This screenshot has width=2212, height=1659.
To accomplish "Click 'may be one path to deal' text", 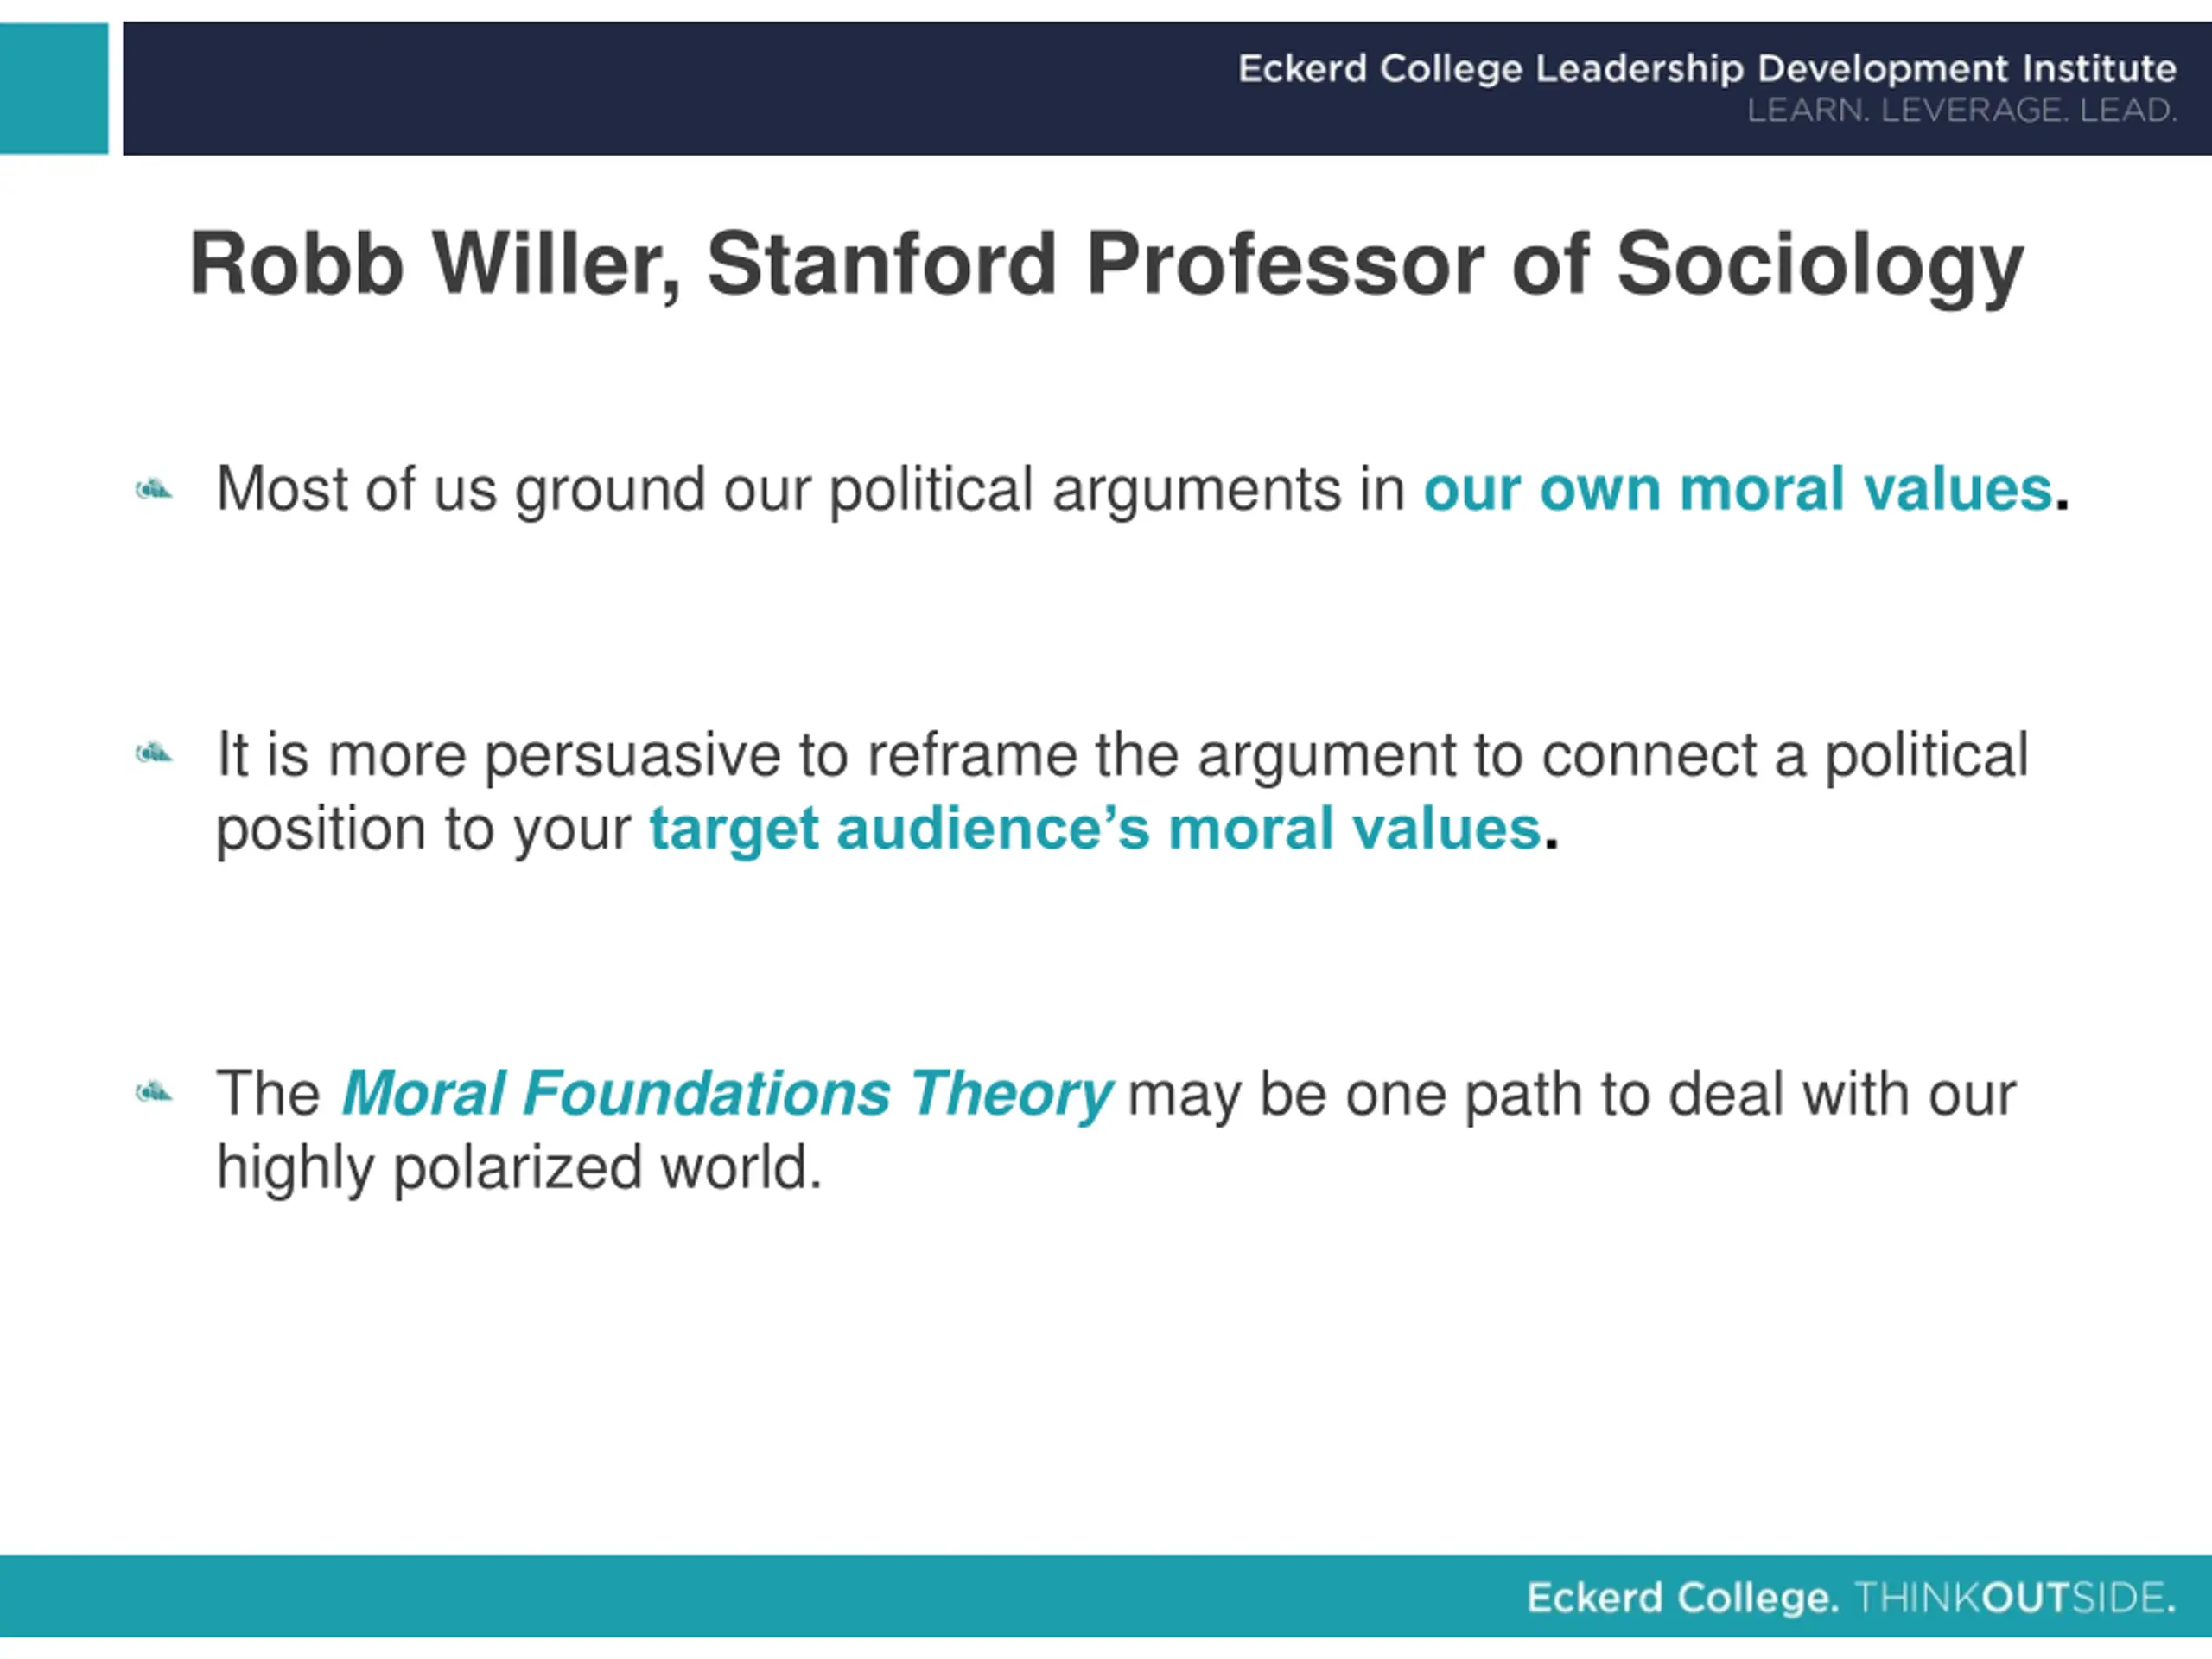I will click(x=1456, y=1094).
